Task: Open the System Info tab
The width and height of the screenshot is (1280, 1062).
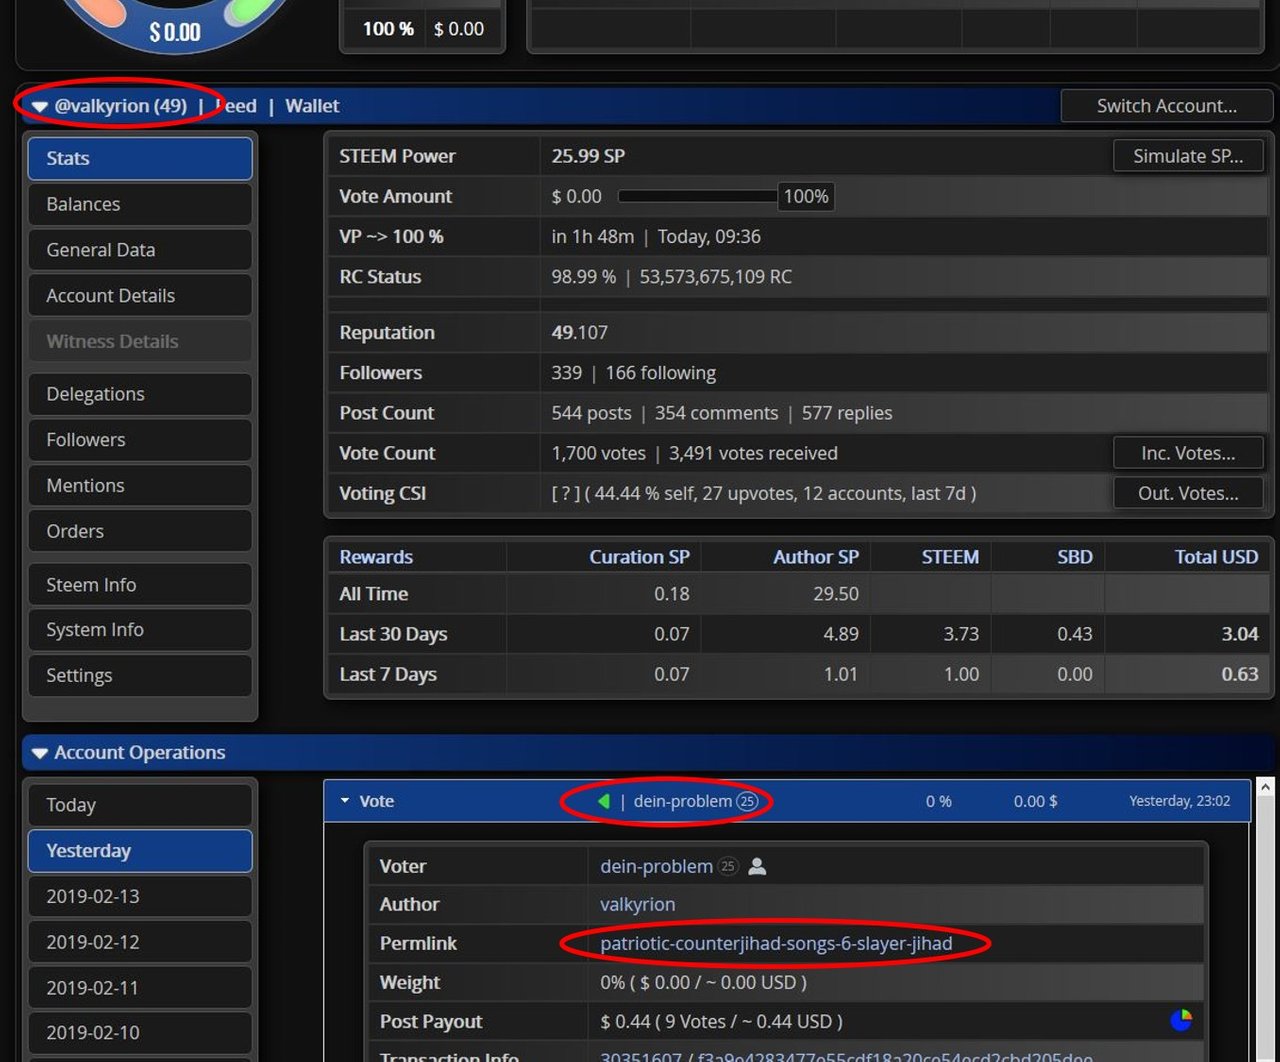Action: pos(140,630)
